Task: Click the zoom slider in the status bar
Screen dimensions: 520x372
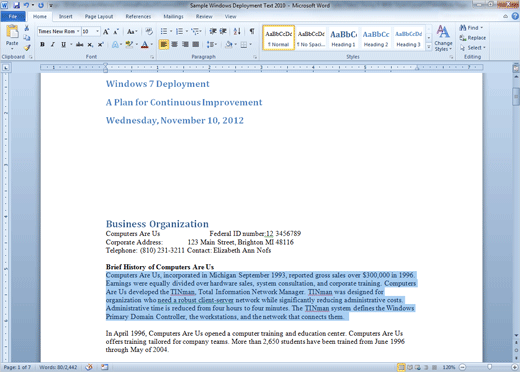Action: click(x=489, y=367)
